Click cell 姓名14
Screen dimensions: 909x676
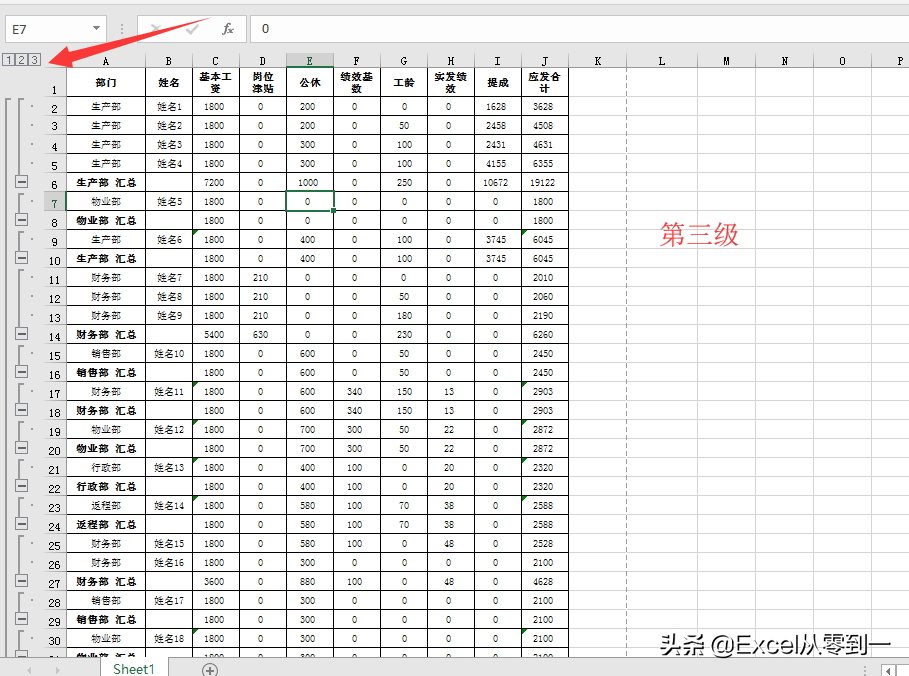click(169, 506)
